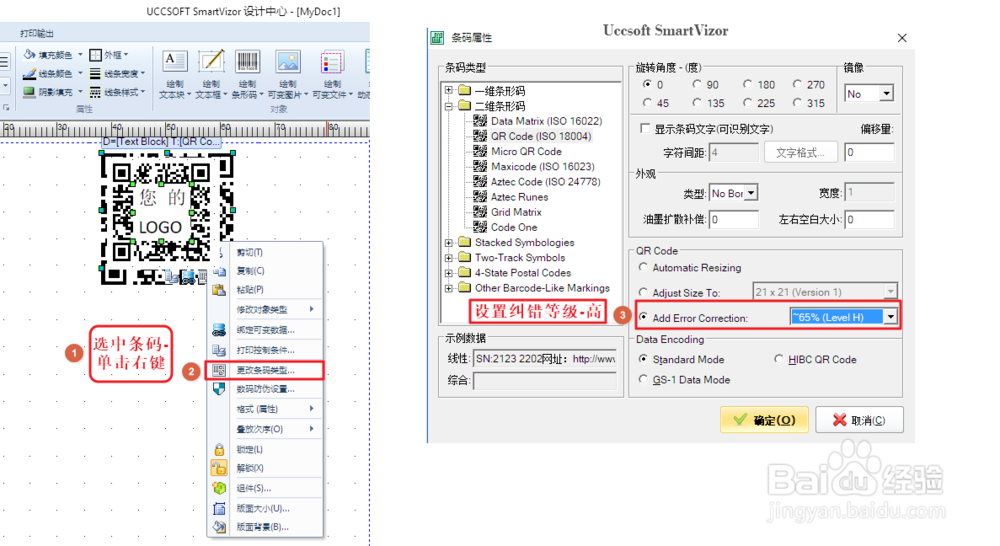
Task: Expand Other Barcode-Like Markings folder
Action: (449, 288)
